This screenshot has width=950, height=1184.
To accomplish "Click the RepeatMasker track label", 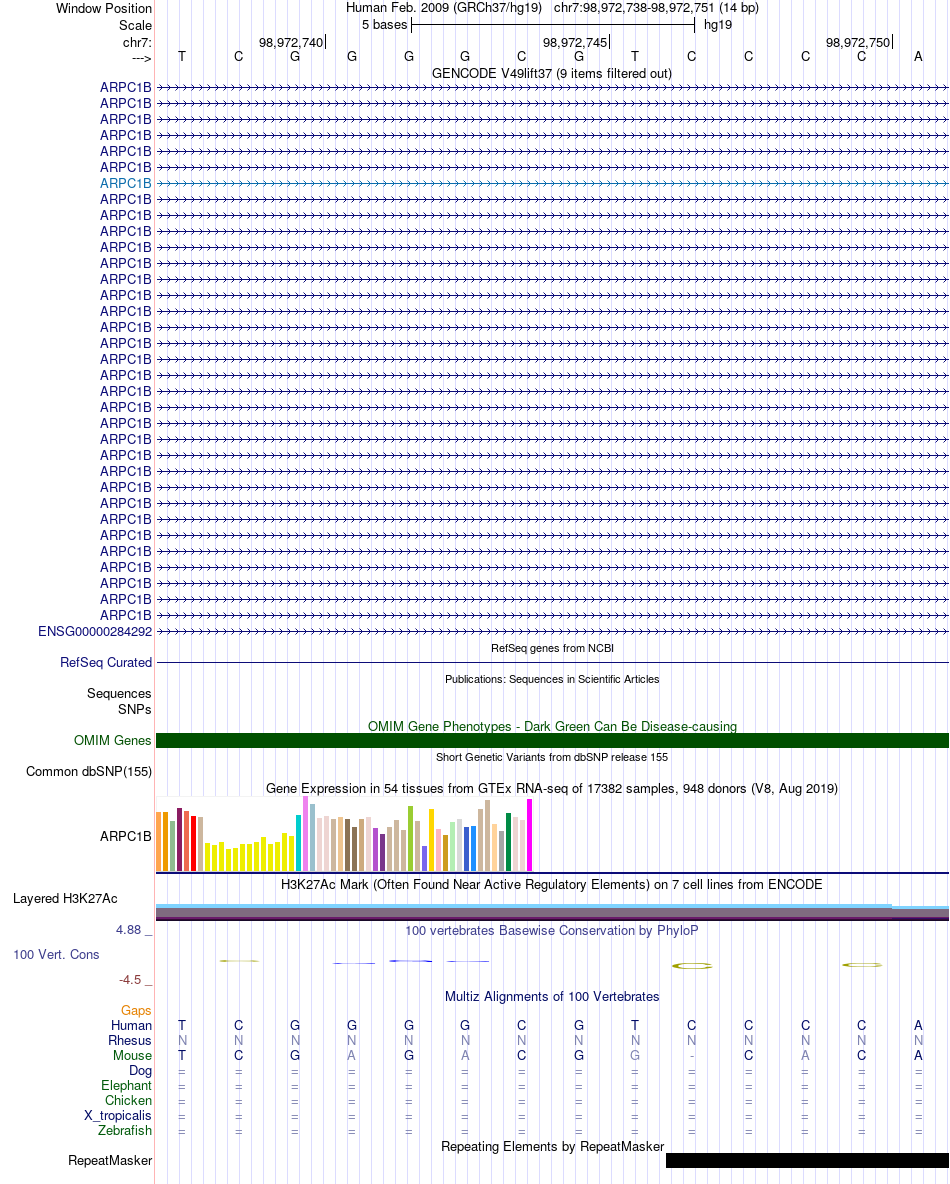I will click(110, 1161).
